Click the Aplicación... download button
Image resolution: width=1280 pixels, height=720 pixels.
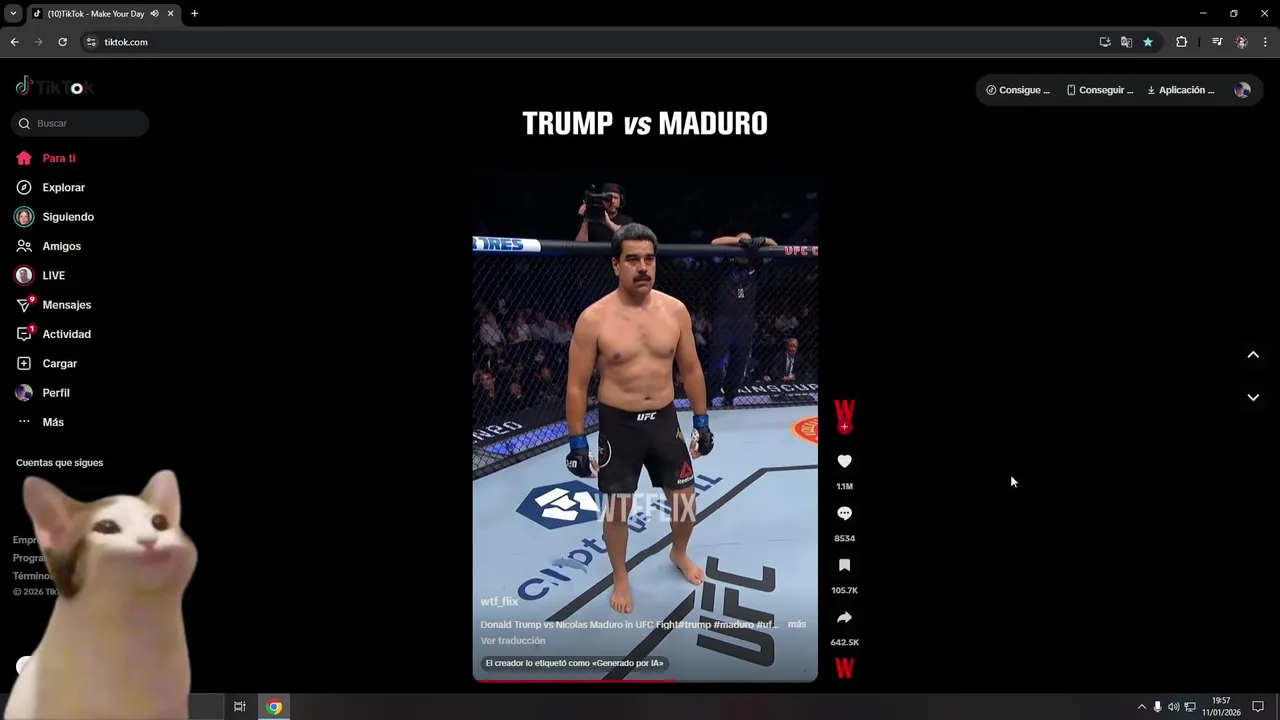pos(1181,90)
